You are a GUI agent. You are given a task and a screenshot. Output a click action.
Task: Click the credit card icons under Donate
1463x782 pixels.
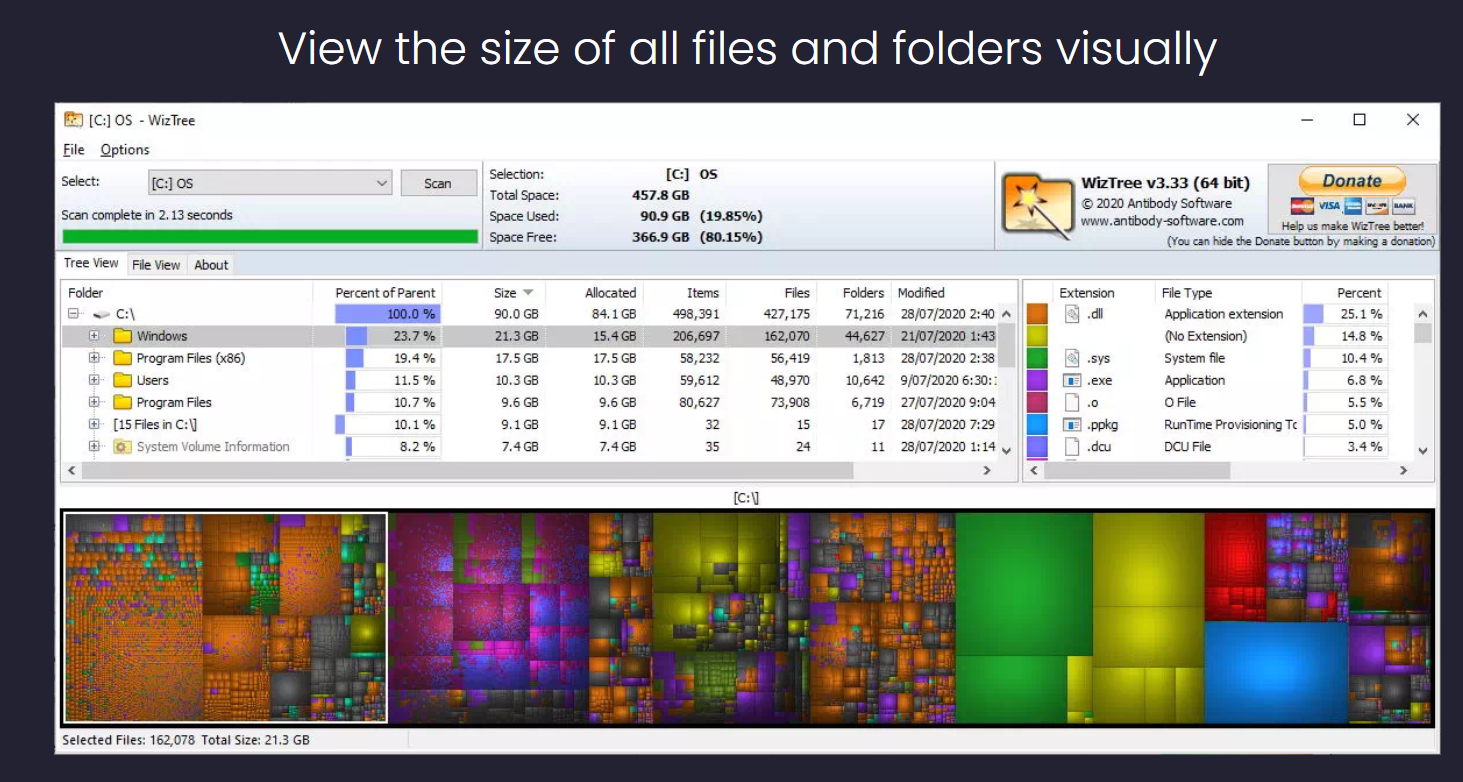[1352, 206]
